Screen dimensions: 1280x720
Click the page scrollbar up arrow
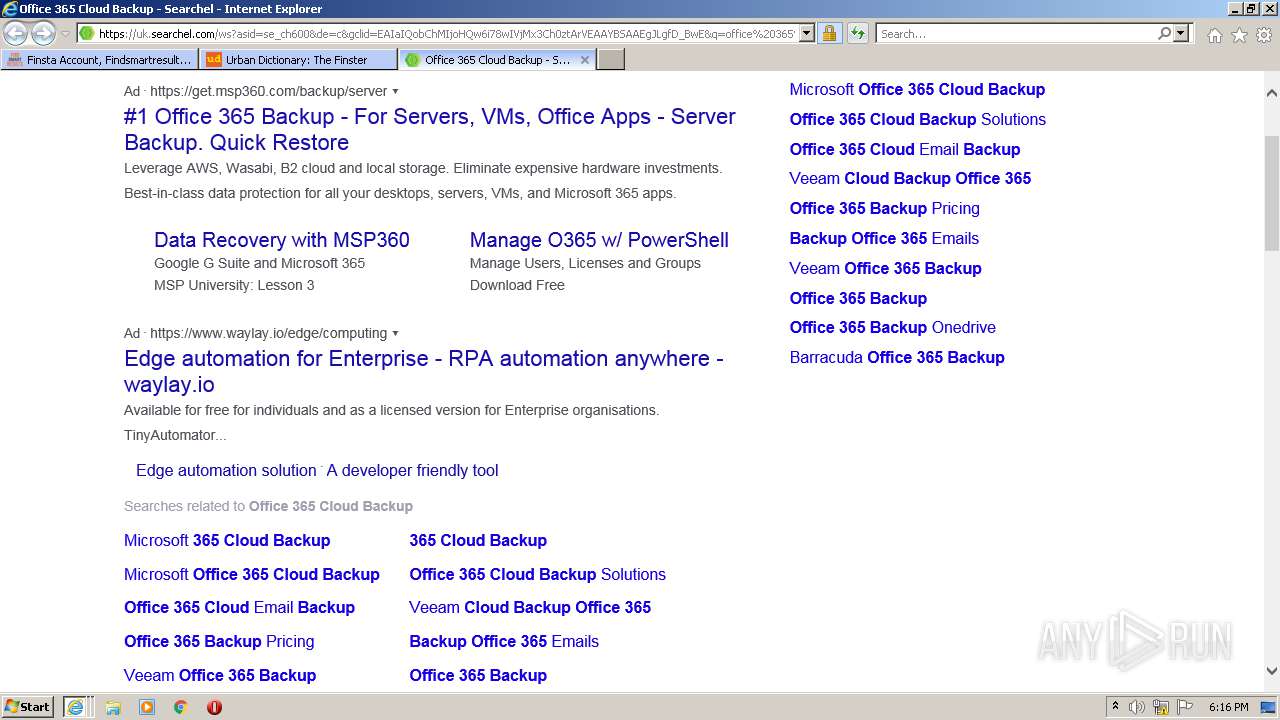pos(1272,93)
